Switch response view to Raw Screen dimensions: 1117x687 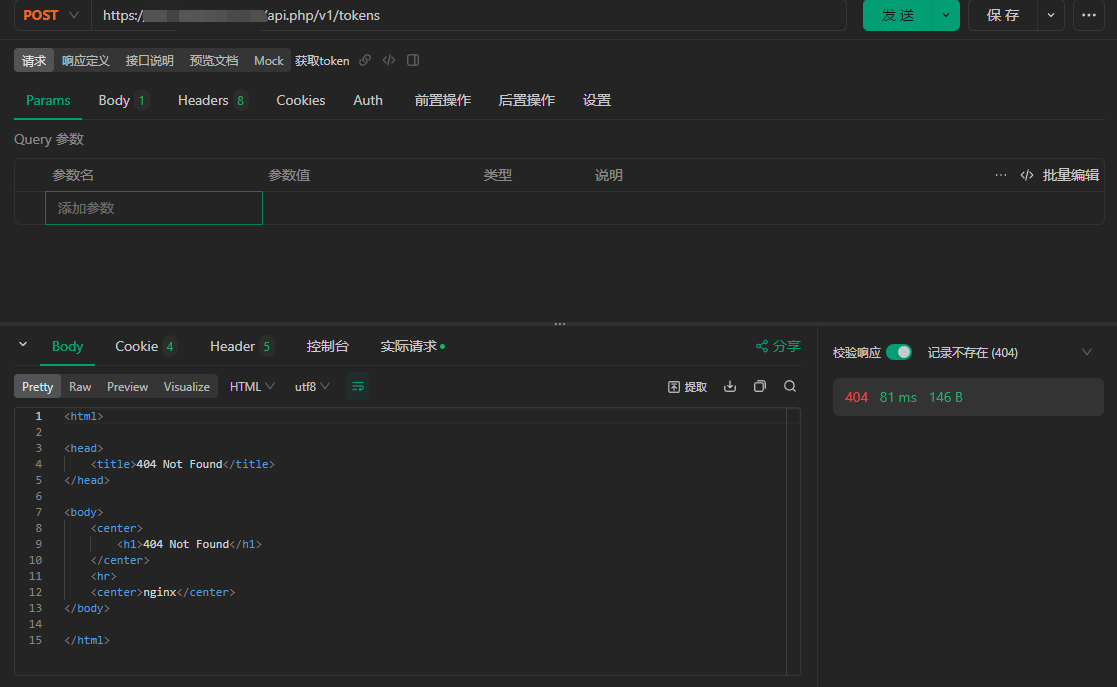coord(80,387)
